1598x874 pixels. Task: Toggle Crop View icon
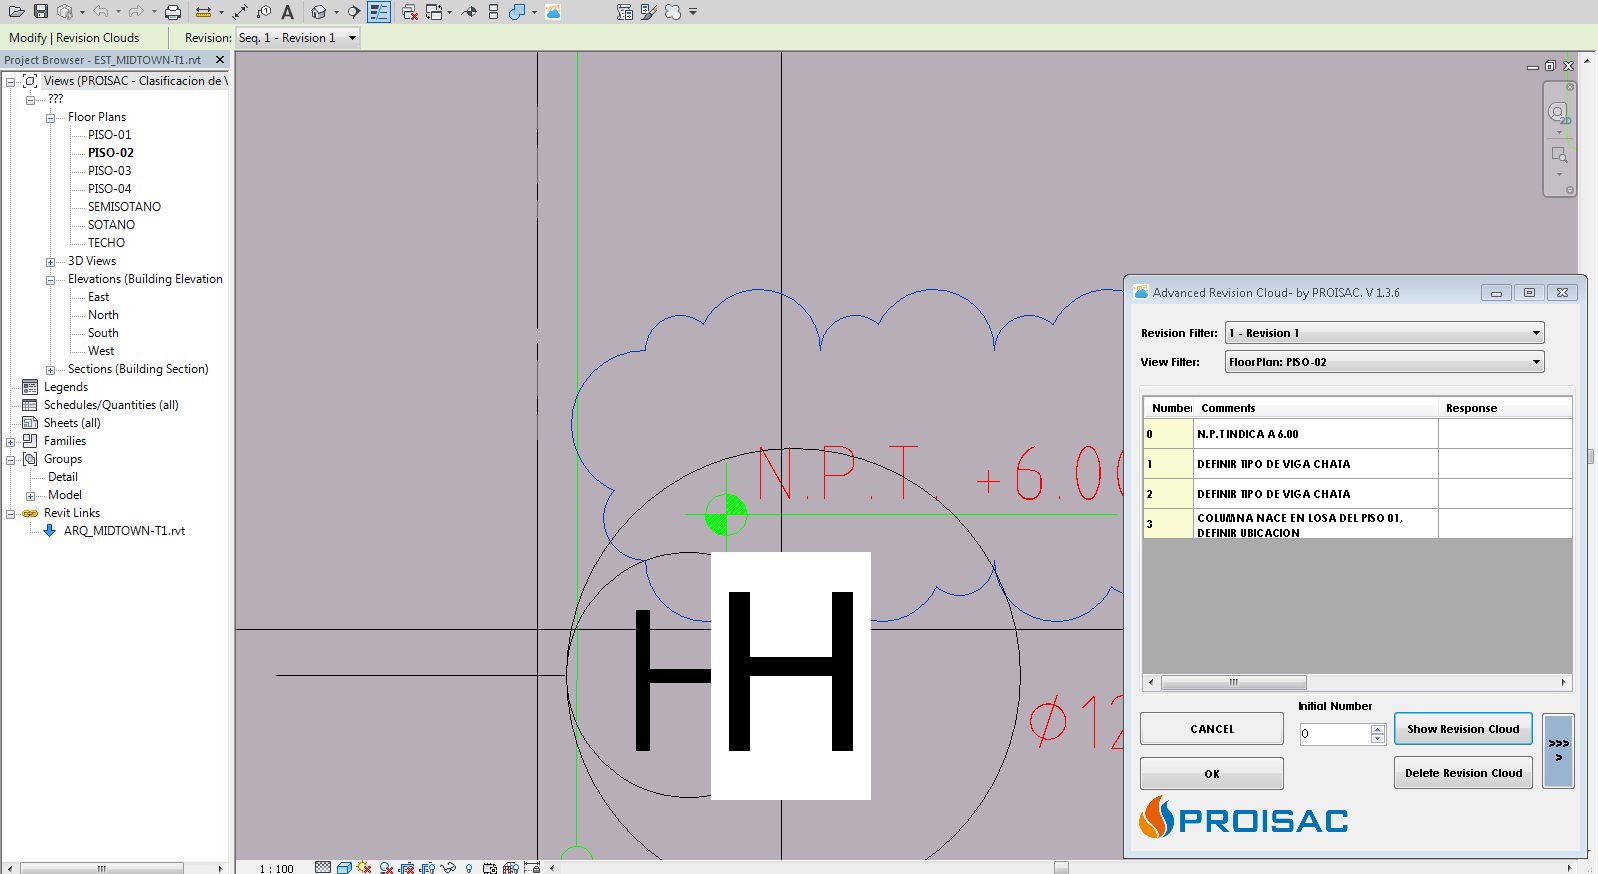click(406, 867)
